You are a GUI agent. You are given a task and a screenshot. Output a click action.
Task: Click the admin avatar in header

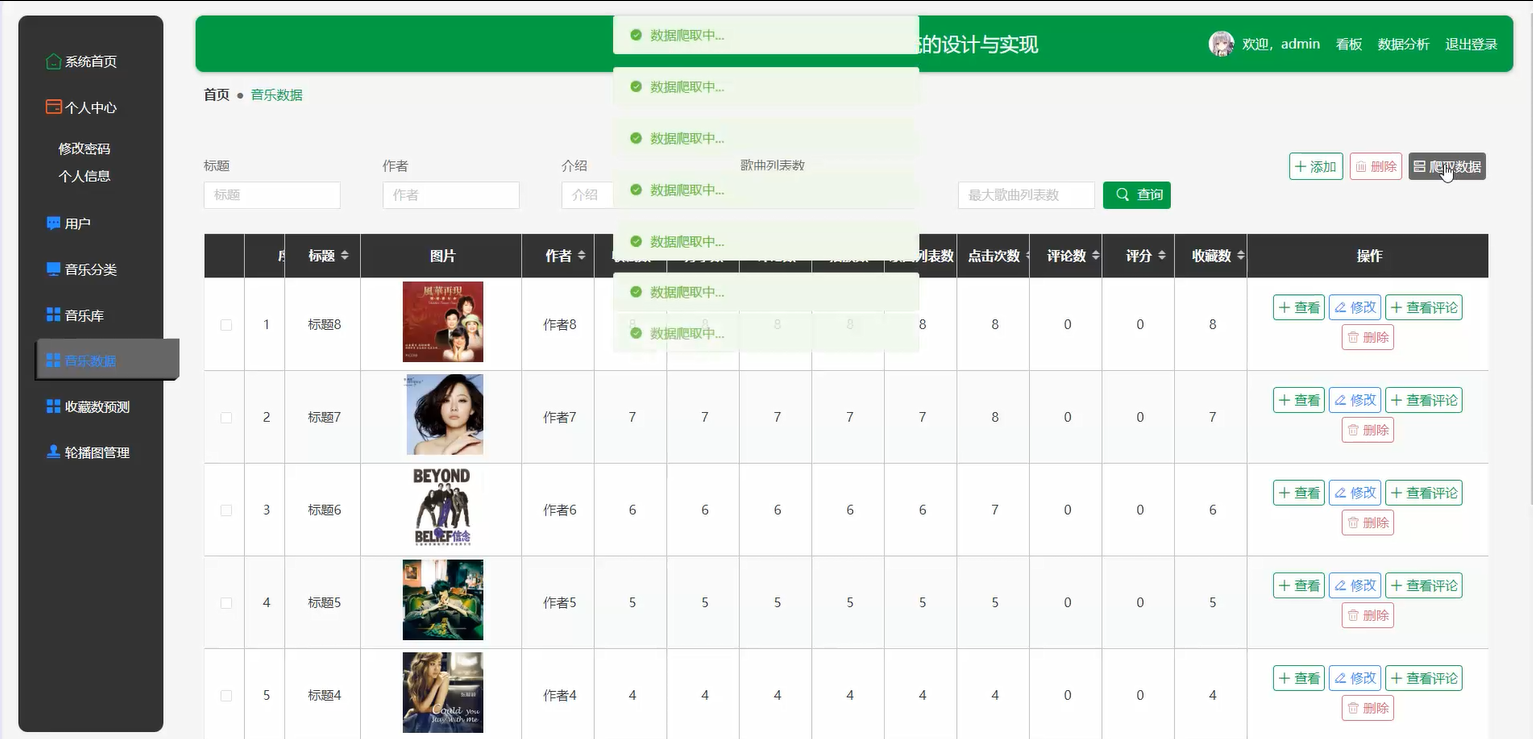tap(1222, 44)
